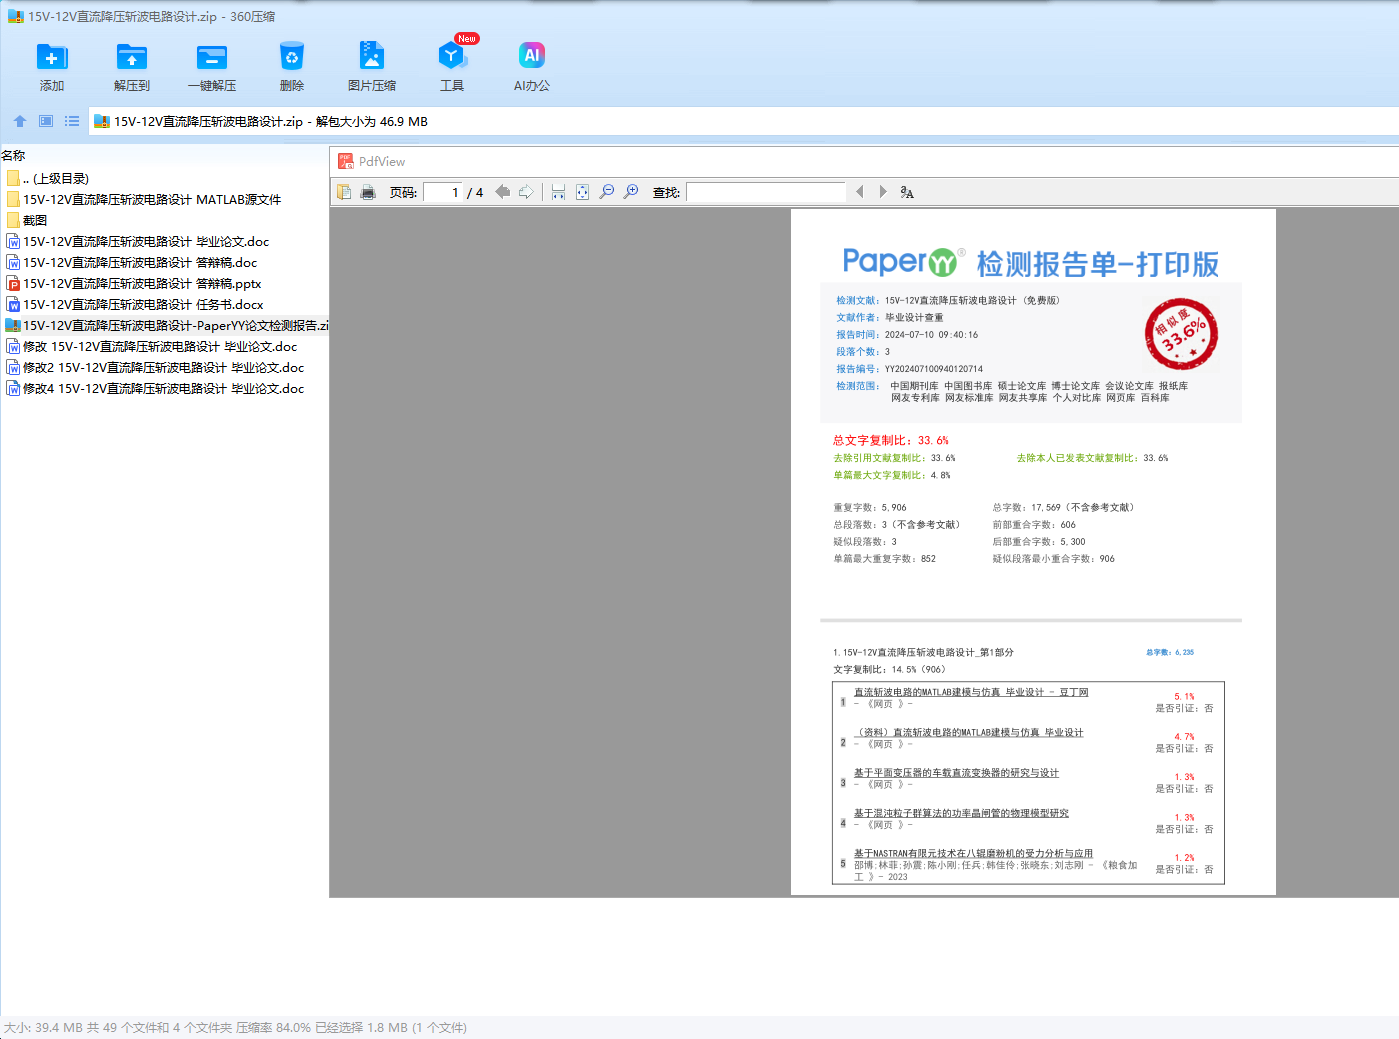Click the report number YY202407100940120714

934,369
